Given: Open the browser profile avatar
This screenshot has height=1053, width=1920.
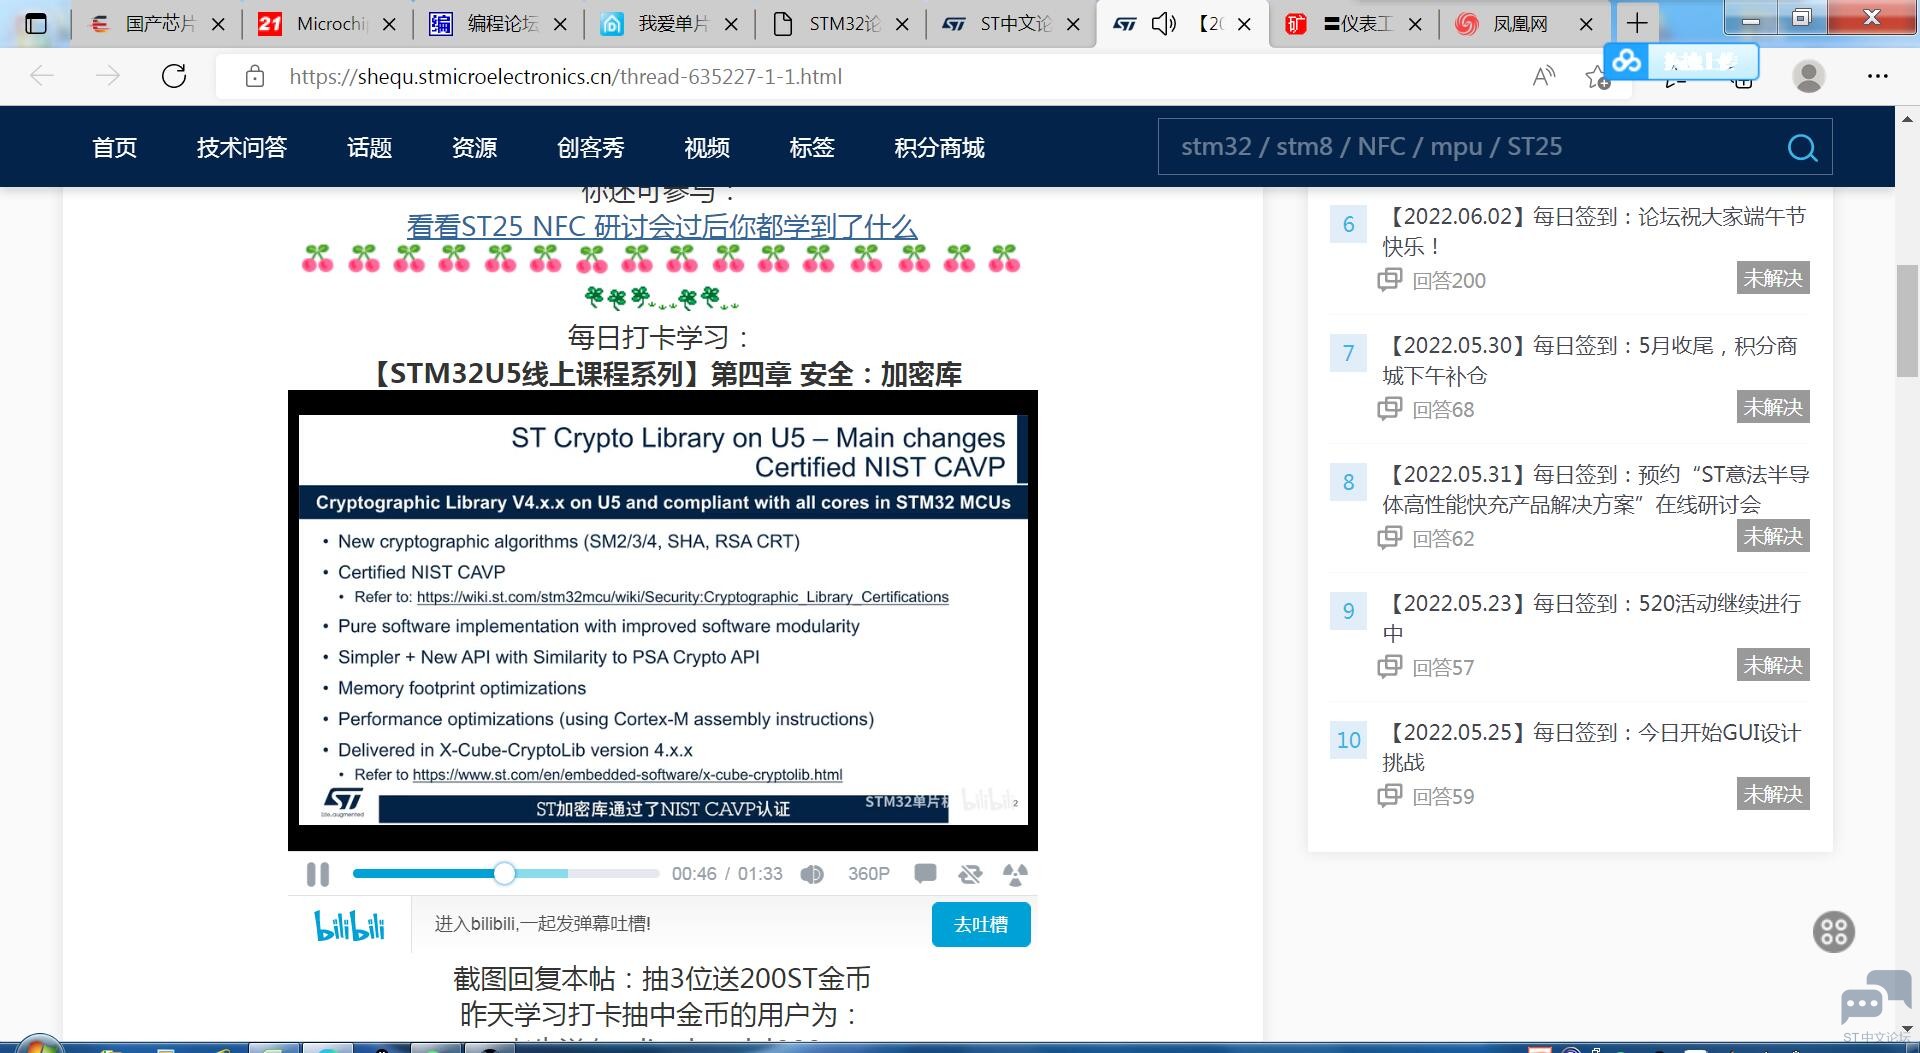Looking at the screenshot, I should tap(1808, 76).
